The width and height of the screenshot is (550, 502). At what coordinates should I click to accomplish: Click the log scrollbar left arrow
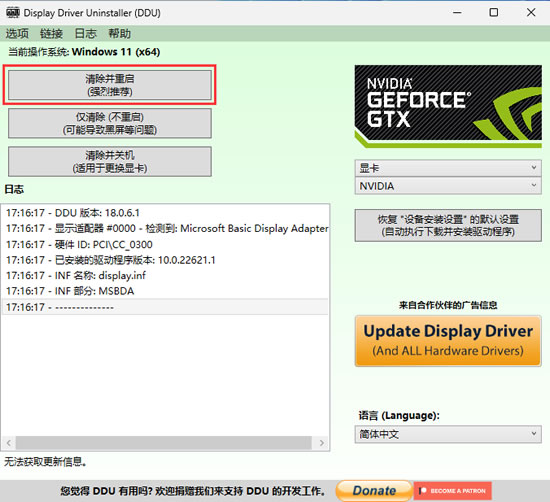click(x=9, y=443)
